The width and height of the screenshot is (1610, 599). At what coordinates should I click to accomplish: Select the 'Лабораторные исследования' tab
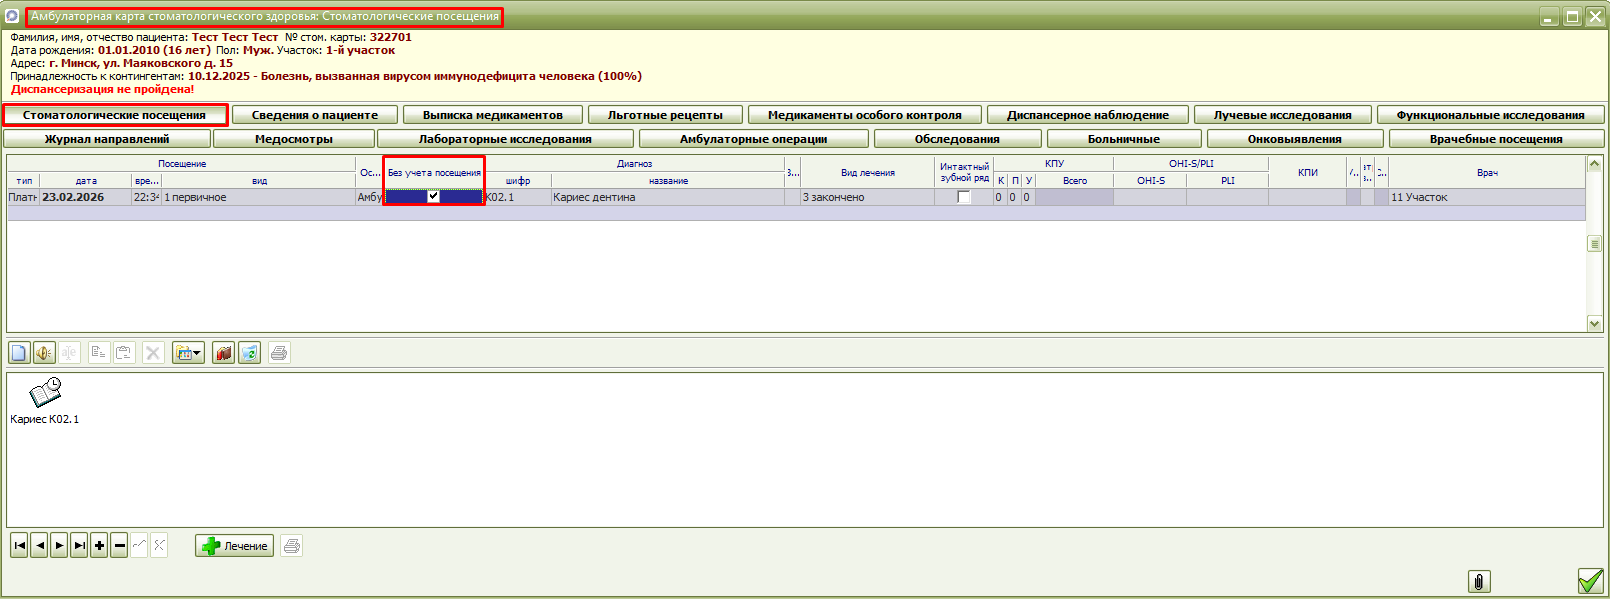pos(505,139)
